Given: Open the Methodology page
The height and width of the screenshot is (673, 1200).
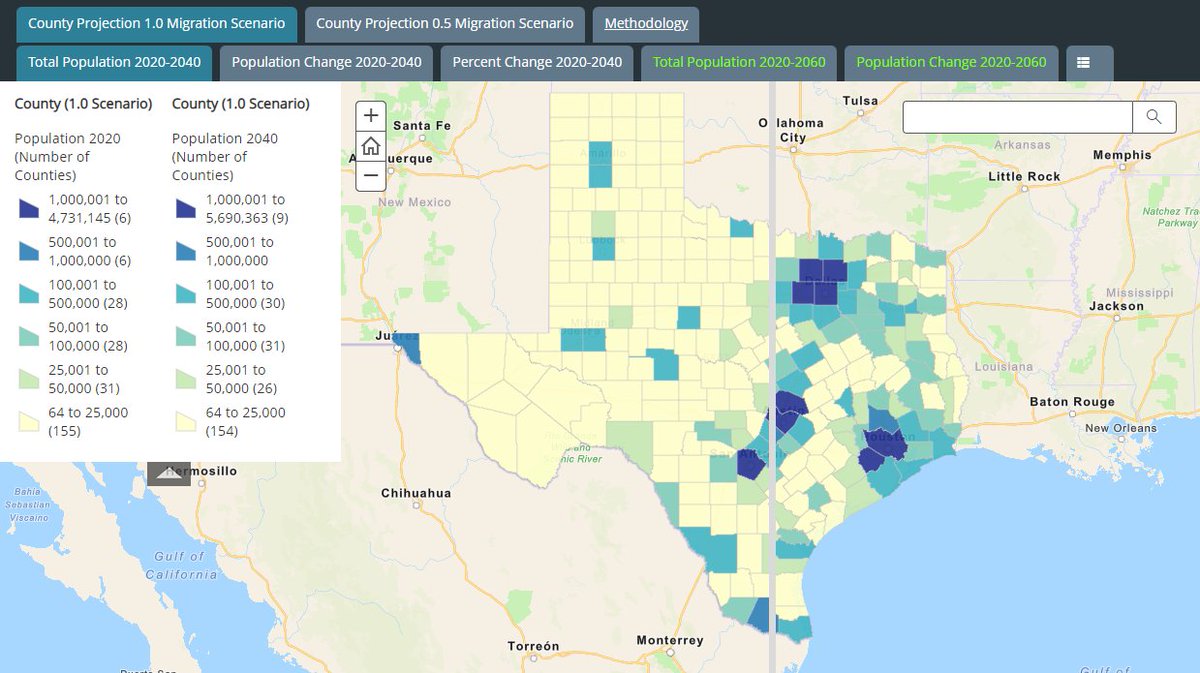Looking at the screenshot, I should click(x=645, y=24).
